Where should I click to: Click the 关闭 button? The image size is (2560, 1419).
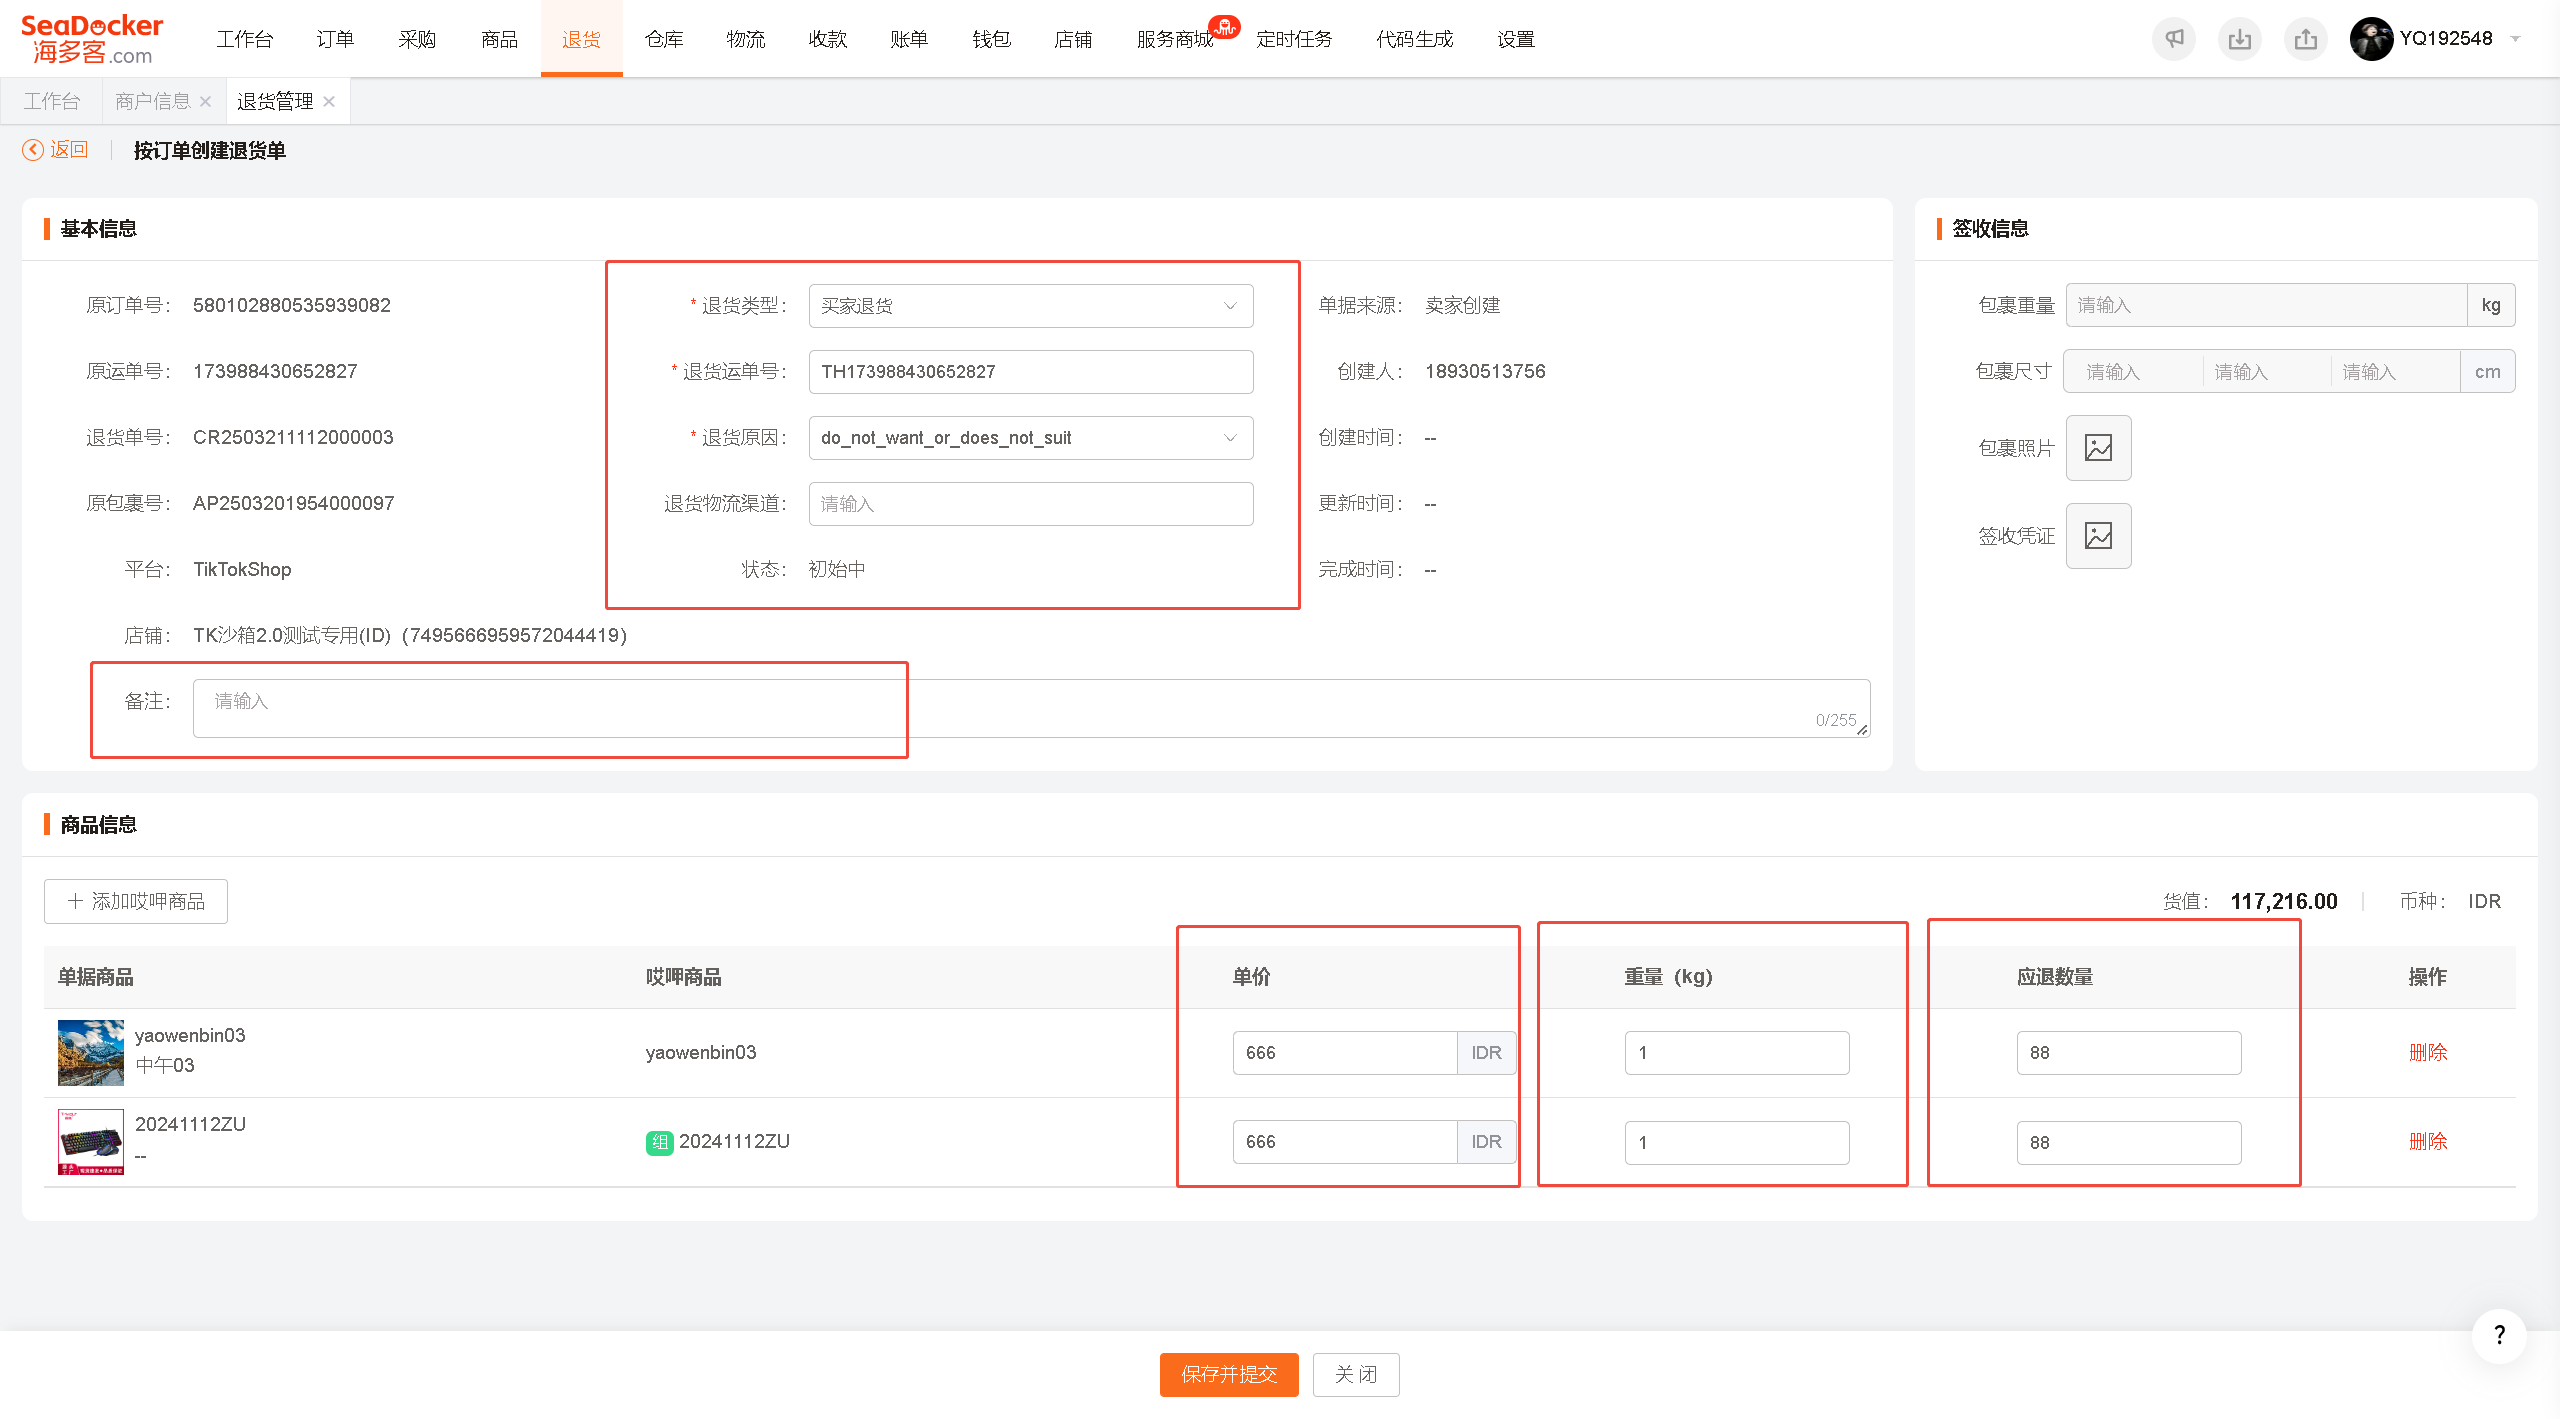(1356, 1375)
